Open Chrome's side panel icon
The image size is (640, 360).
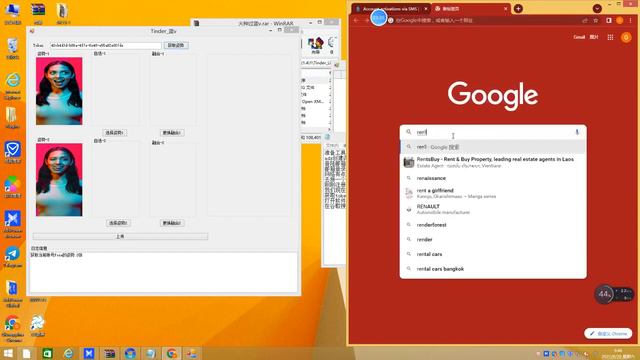609,20
